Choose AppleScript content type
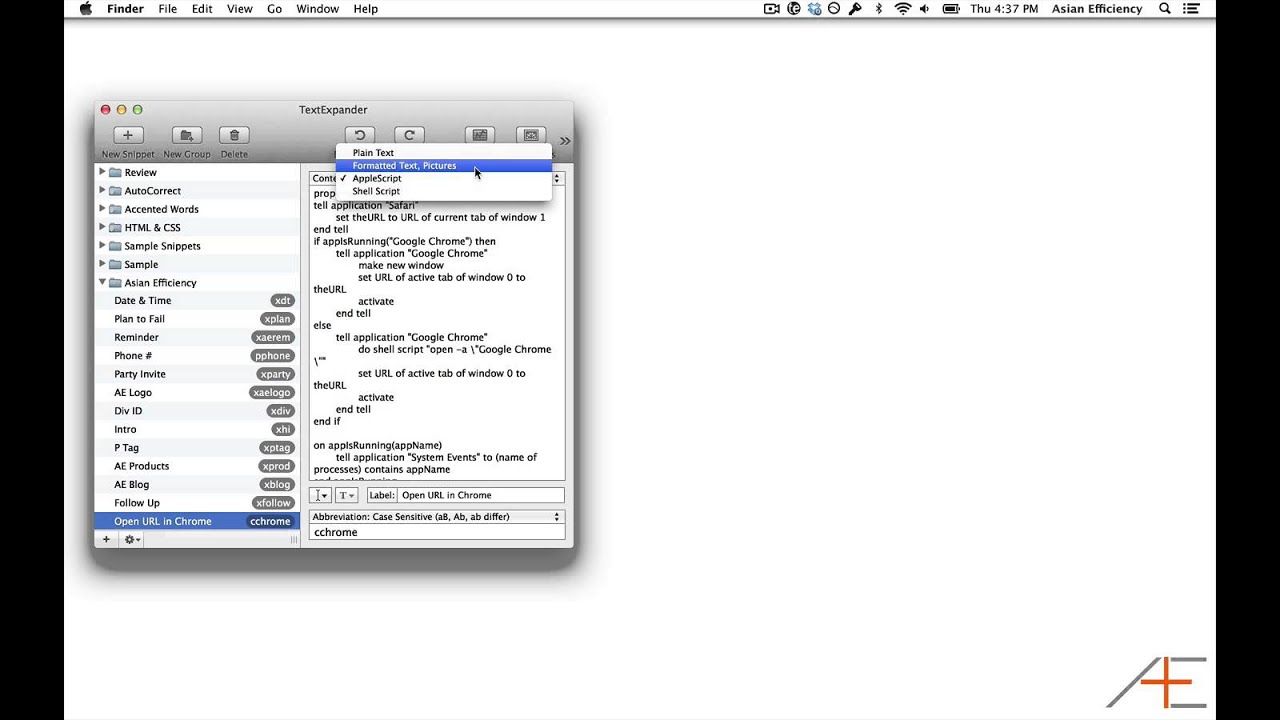This screenshot has width=1280, height=720. point(443,178)
